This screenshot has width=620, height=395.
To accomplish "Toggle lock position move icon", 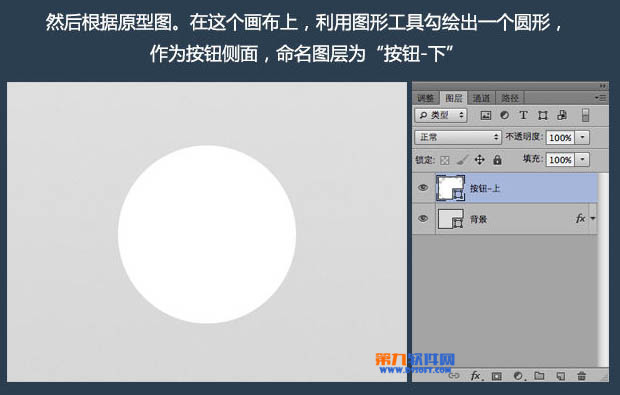I will point(480,160).
